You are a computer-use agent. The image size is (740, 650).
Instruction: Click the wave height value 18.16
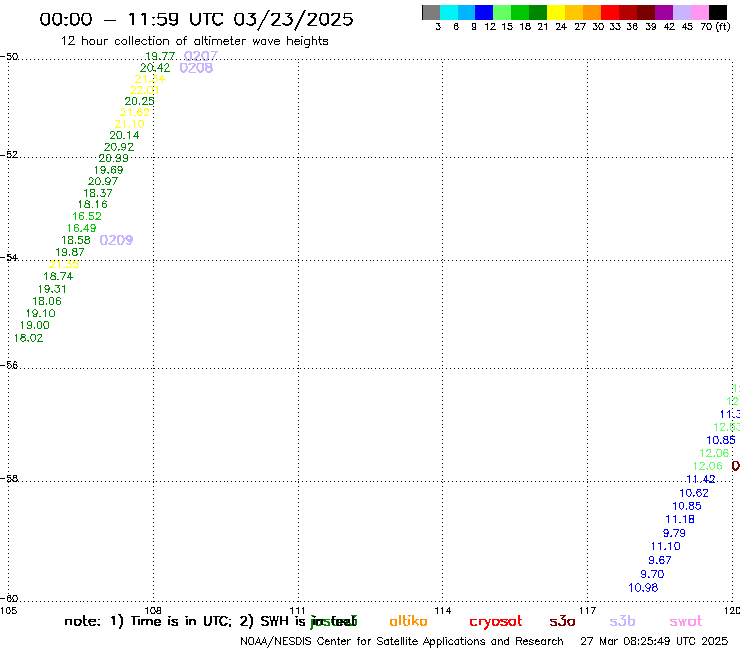click(92, 204)
